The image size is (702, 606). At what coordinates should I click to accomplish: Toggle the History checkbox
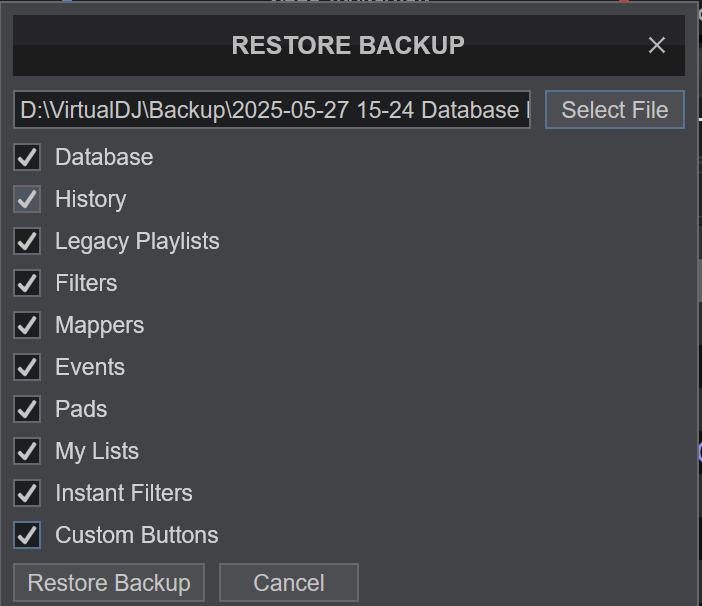tap(27, 199)
